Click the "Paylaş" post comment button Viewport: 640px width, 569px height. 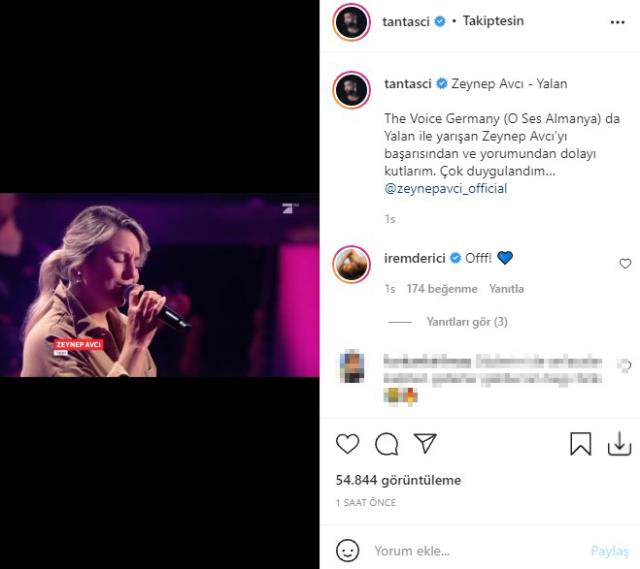pos(609,551)
